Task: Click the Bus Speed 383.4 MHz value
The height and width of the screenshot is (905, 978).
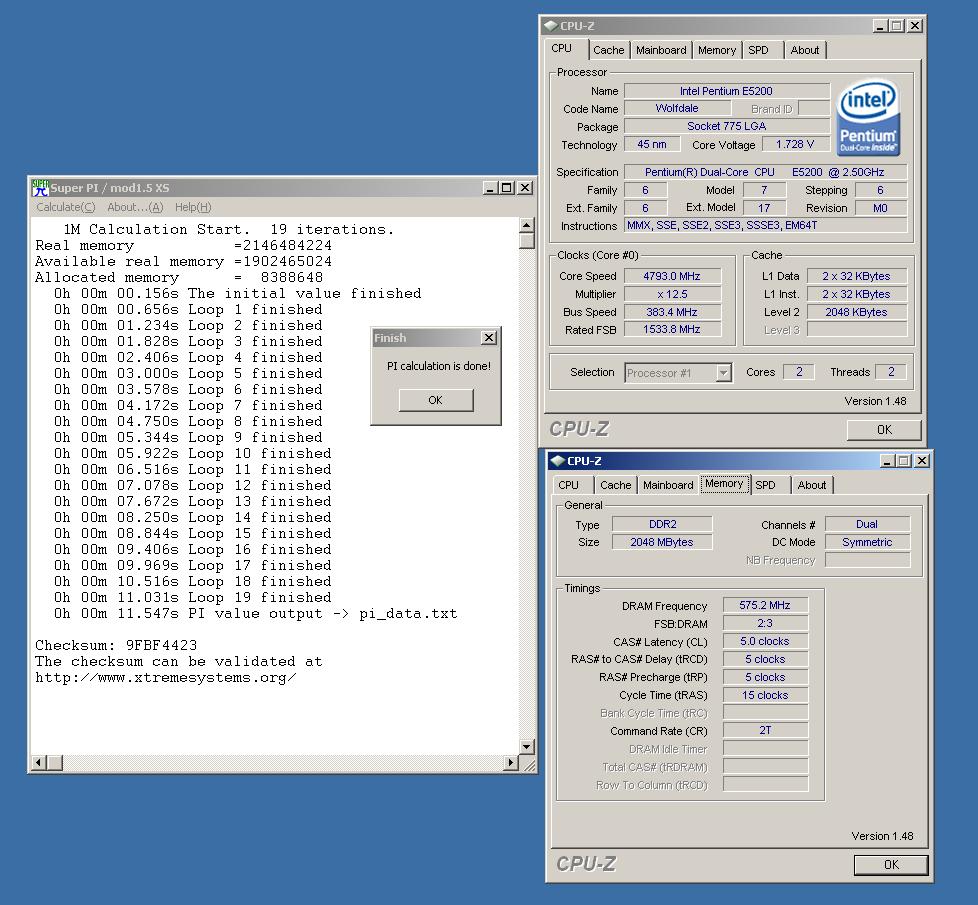Action: tap(672, 312)
